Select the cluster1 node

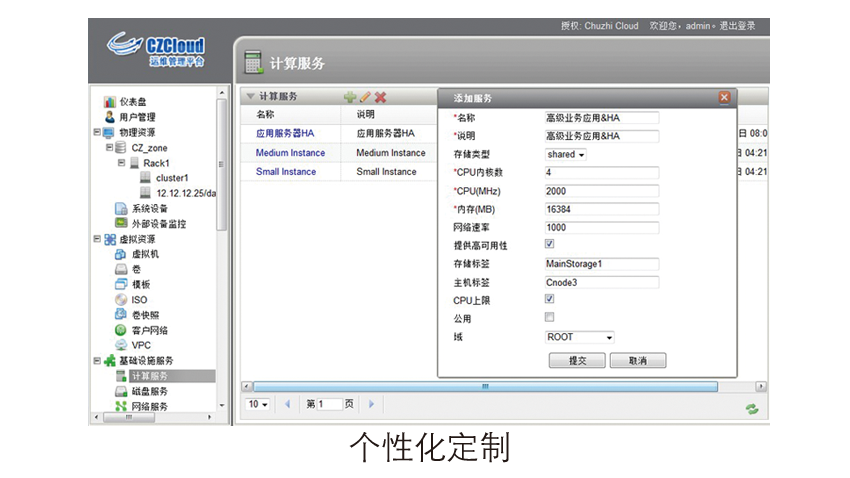point(172,178)
